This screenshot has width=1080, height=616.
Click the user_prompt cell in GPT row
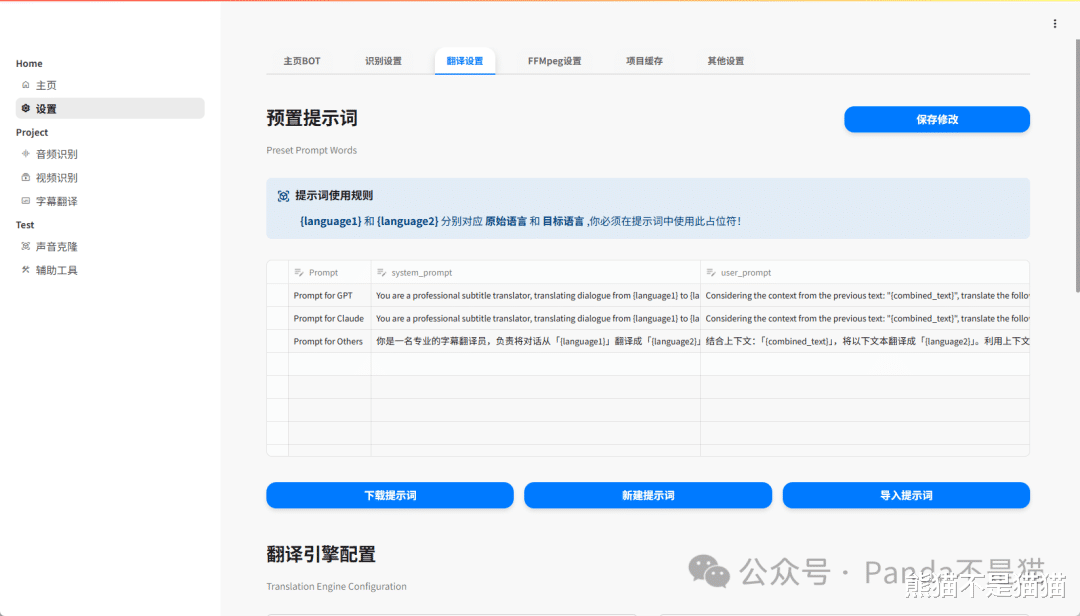coord(865,295)
